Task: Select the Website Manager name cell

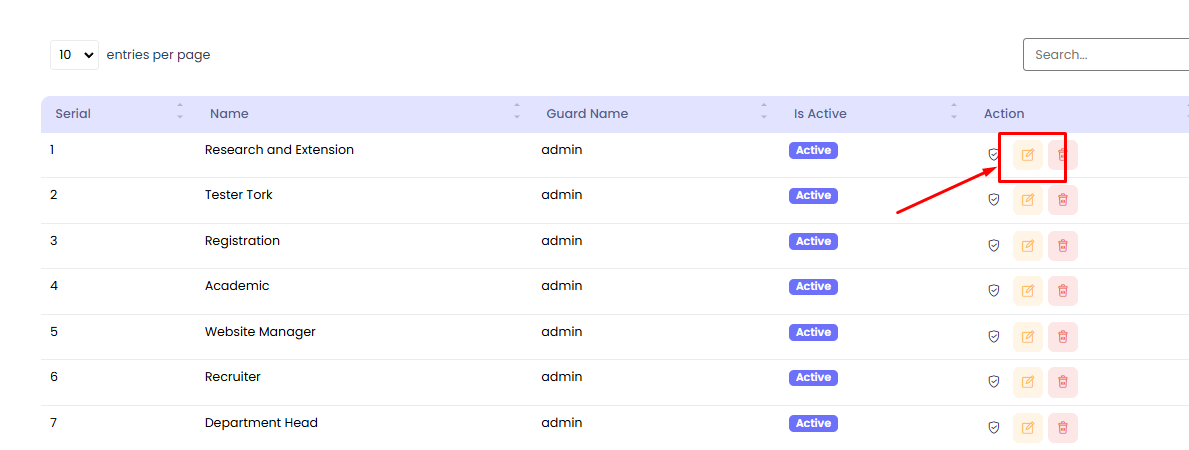Action: click(x=260, y=332)
